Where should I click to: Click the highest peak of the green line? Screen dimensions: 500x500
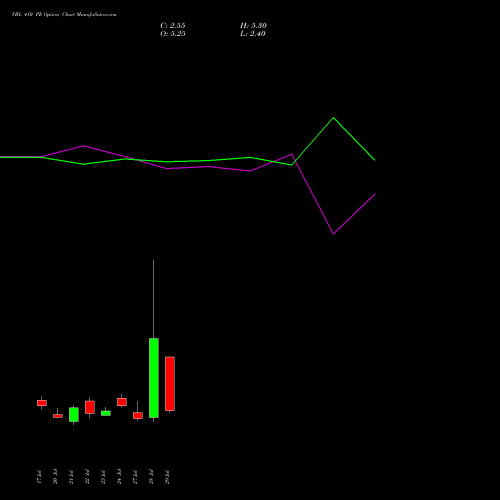click(333, 118)
